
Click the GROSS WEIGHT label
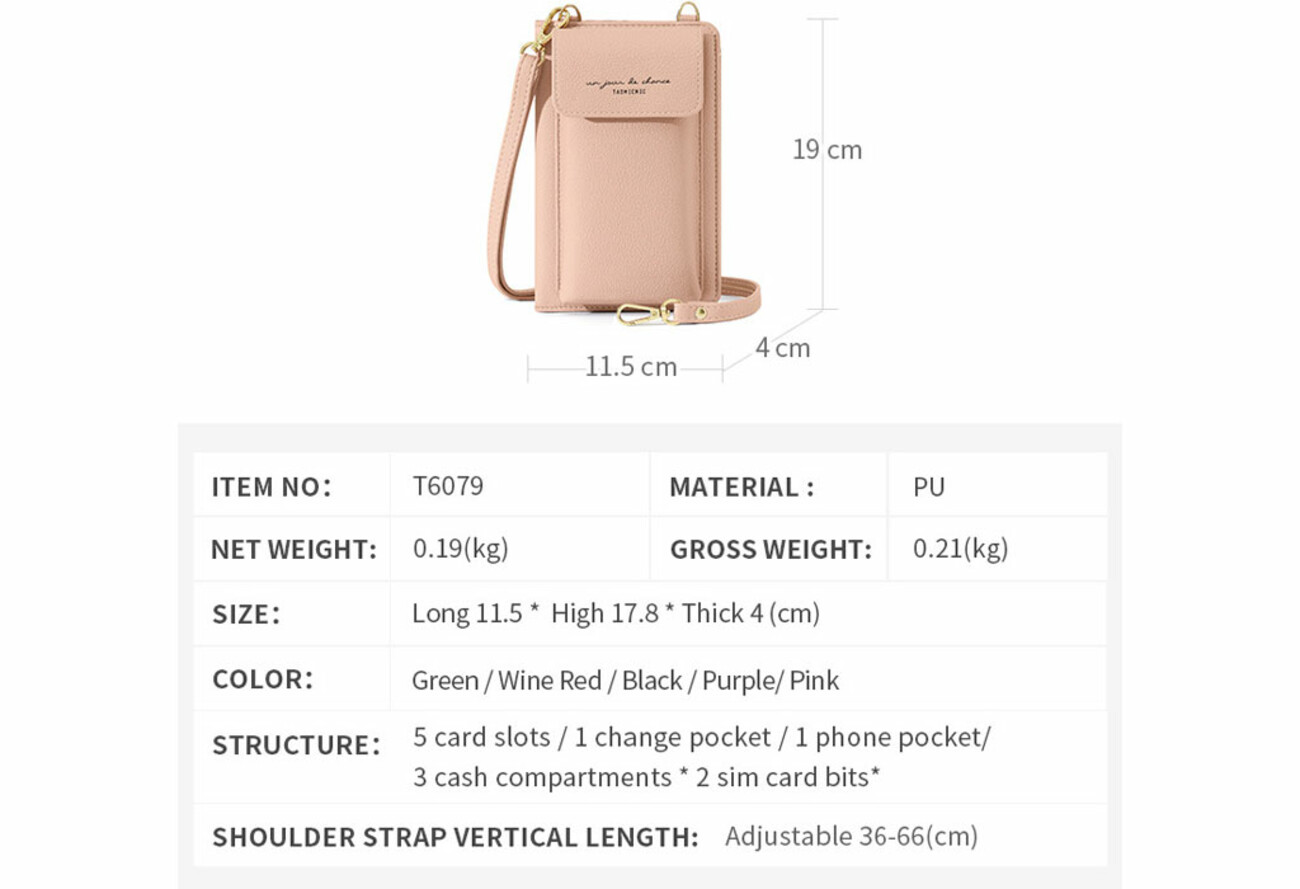coord(771,550)
